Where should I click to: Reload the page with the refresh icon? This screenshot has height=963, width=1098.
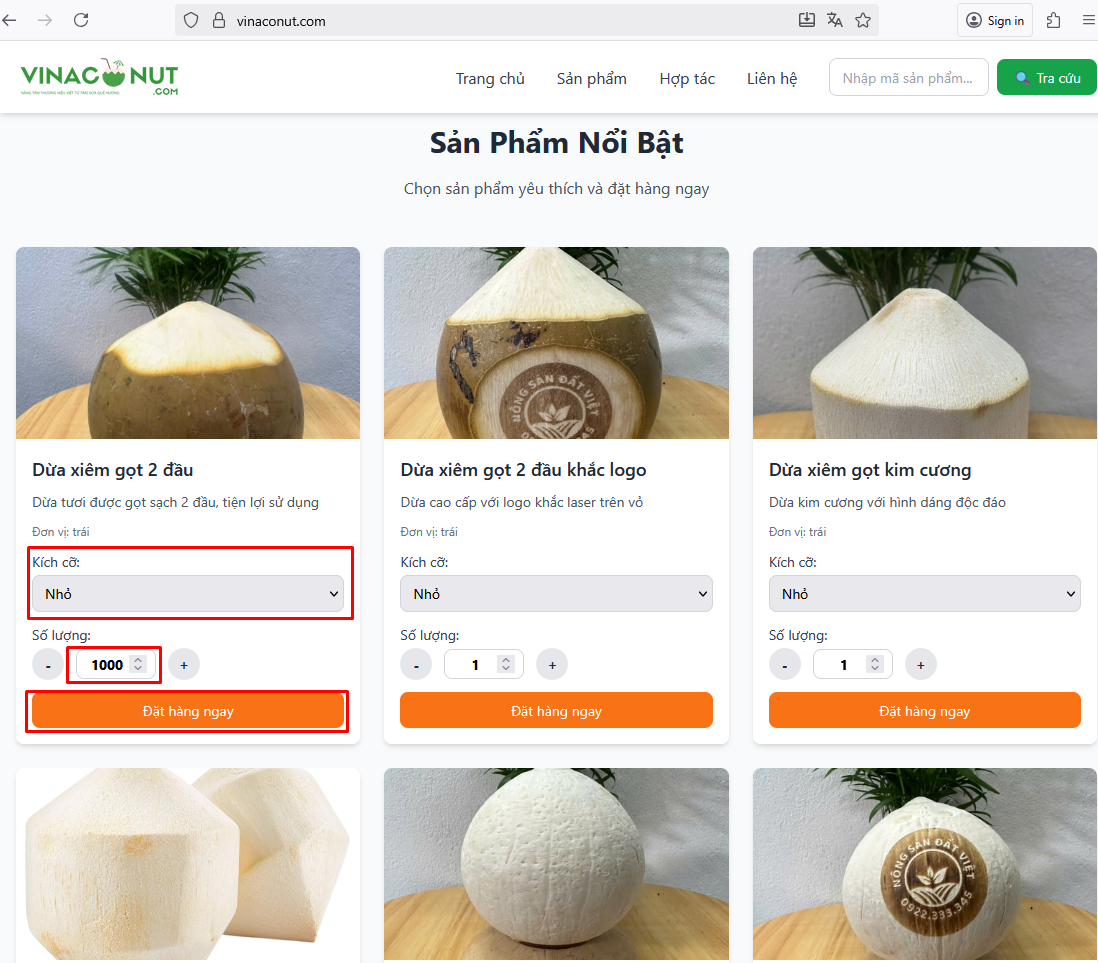tap(81, 19)
